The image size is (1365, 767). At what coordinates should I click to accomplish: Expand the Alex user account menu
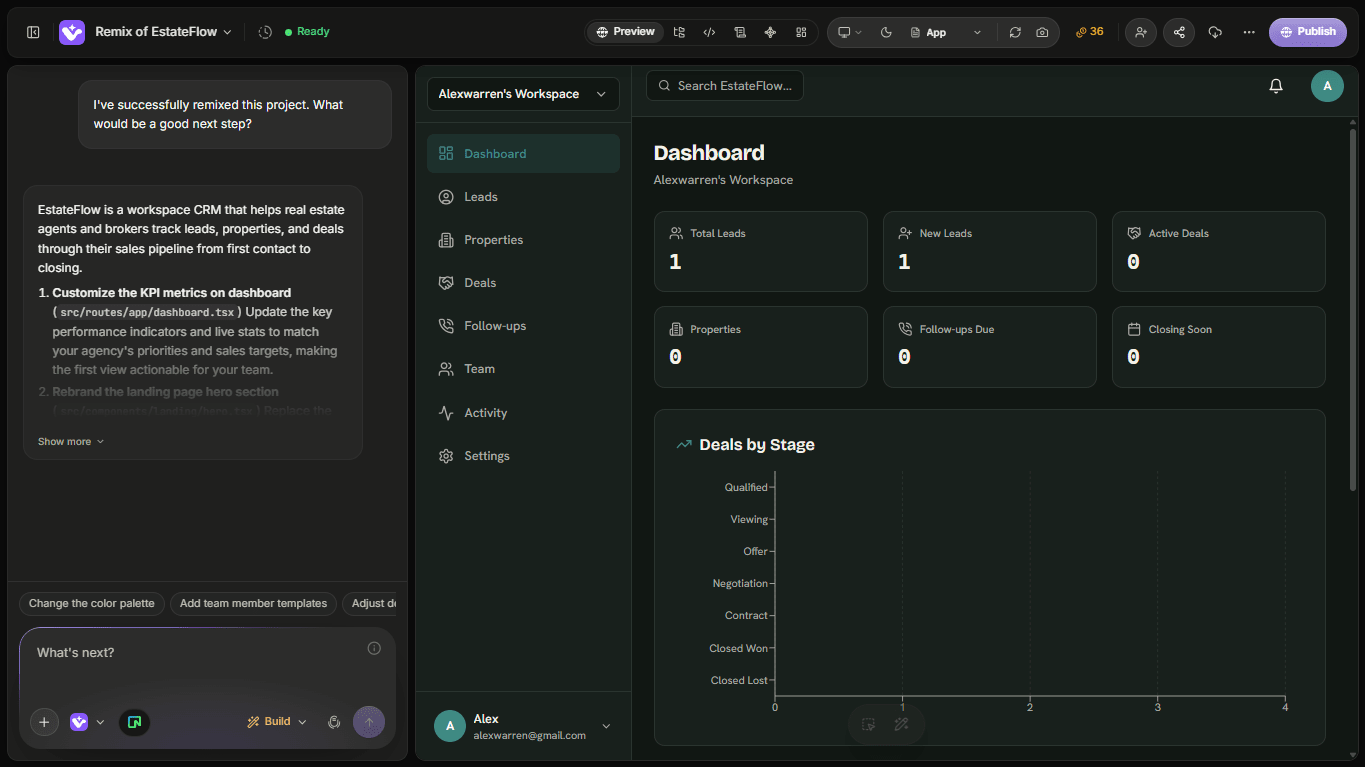tap(523, 726)
